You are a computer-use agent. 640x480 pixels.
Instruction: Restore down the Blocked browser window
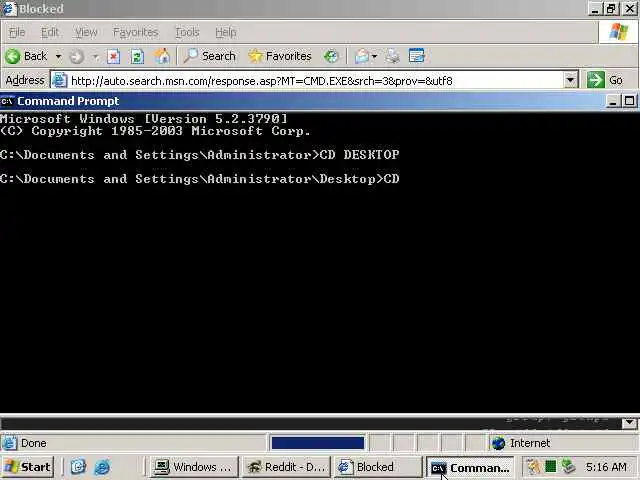tap(611, 9)
